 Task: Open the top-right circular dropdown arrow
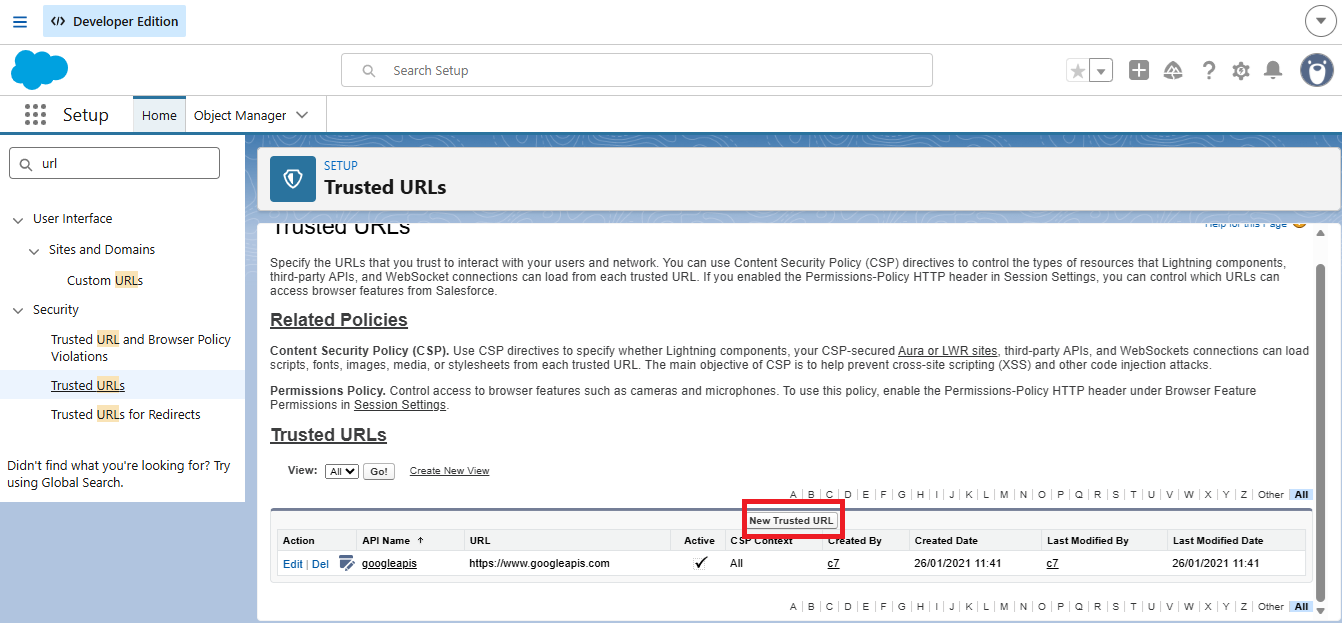[x=1320, y=21]
